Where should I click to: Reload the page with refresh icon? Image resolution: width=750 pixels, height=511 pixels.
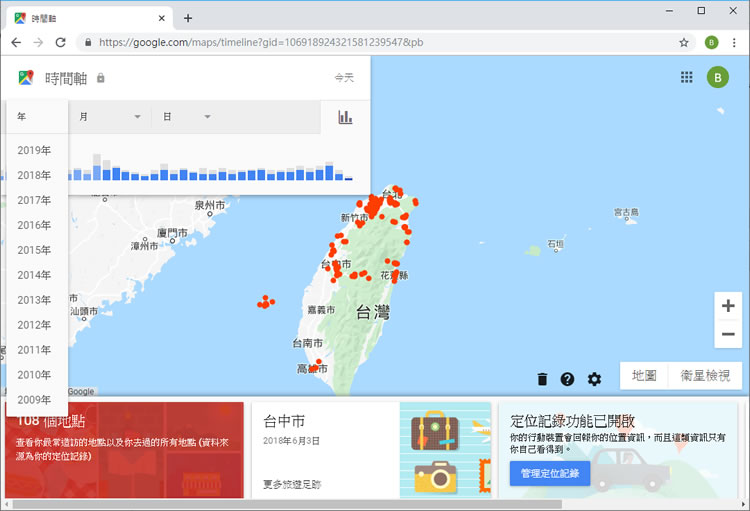tap(61, 43)
